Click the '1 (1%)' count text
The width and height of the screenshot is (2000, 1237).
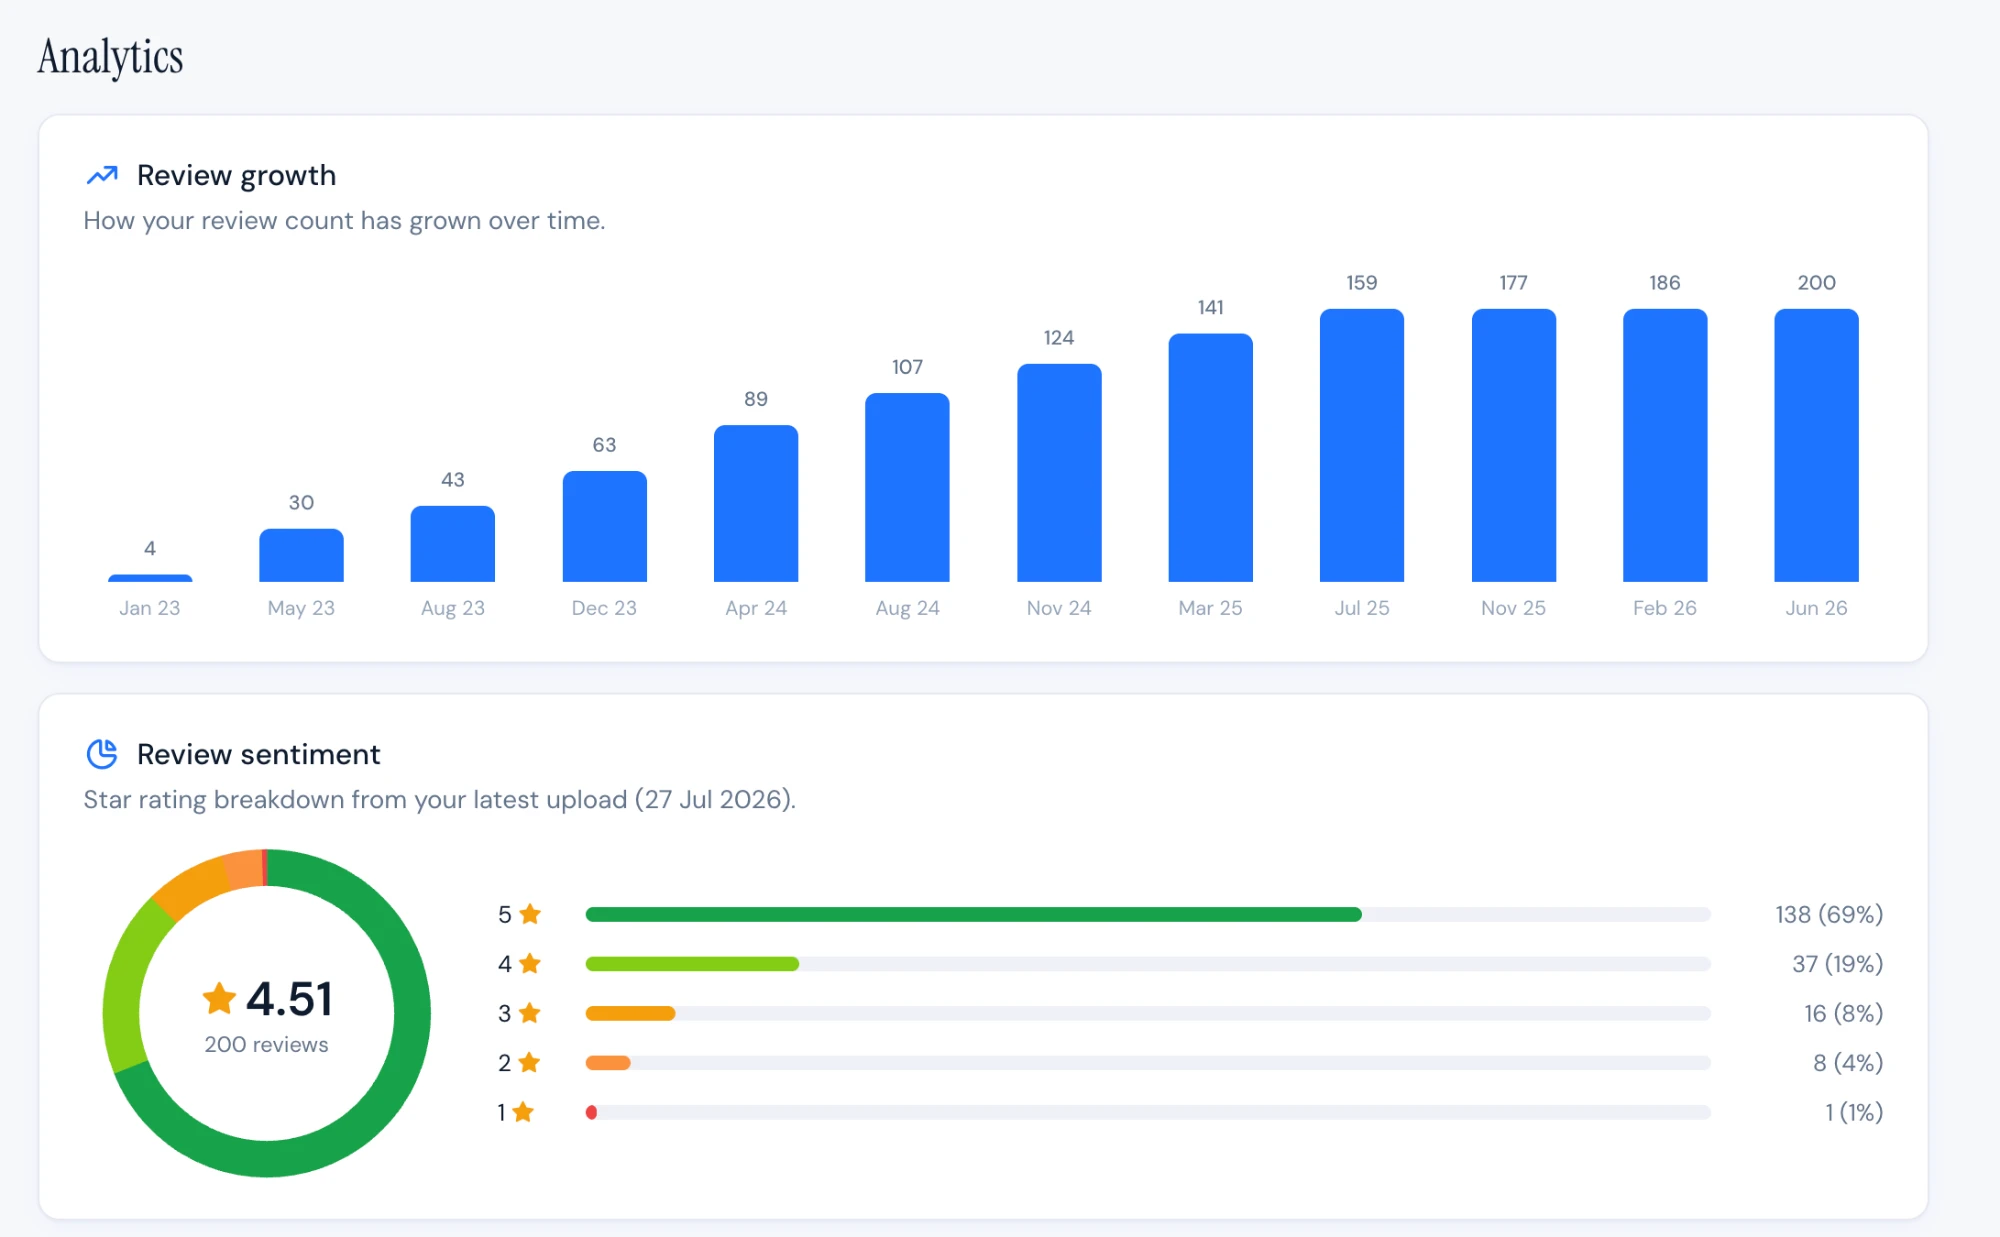pos(1854,1112)
